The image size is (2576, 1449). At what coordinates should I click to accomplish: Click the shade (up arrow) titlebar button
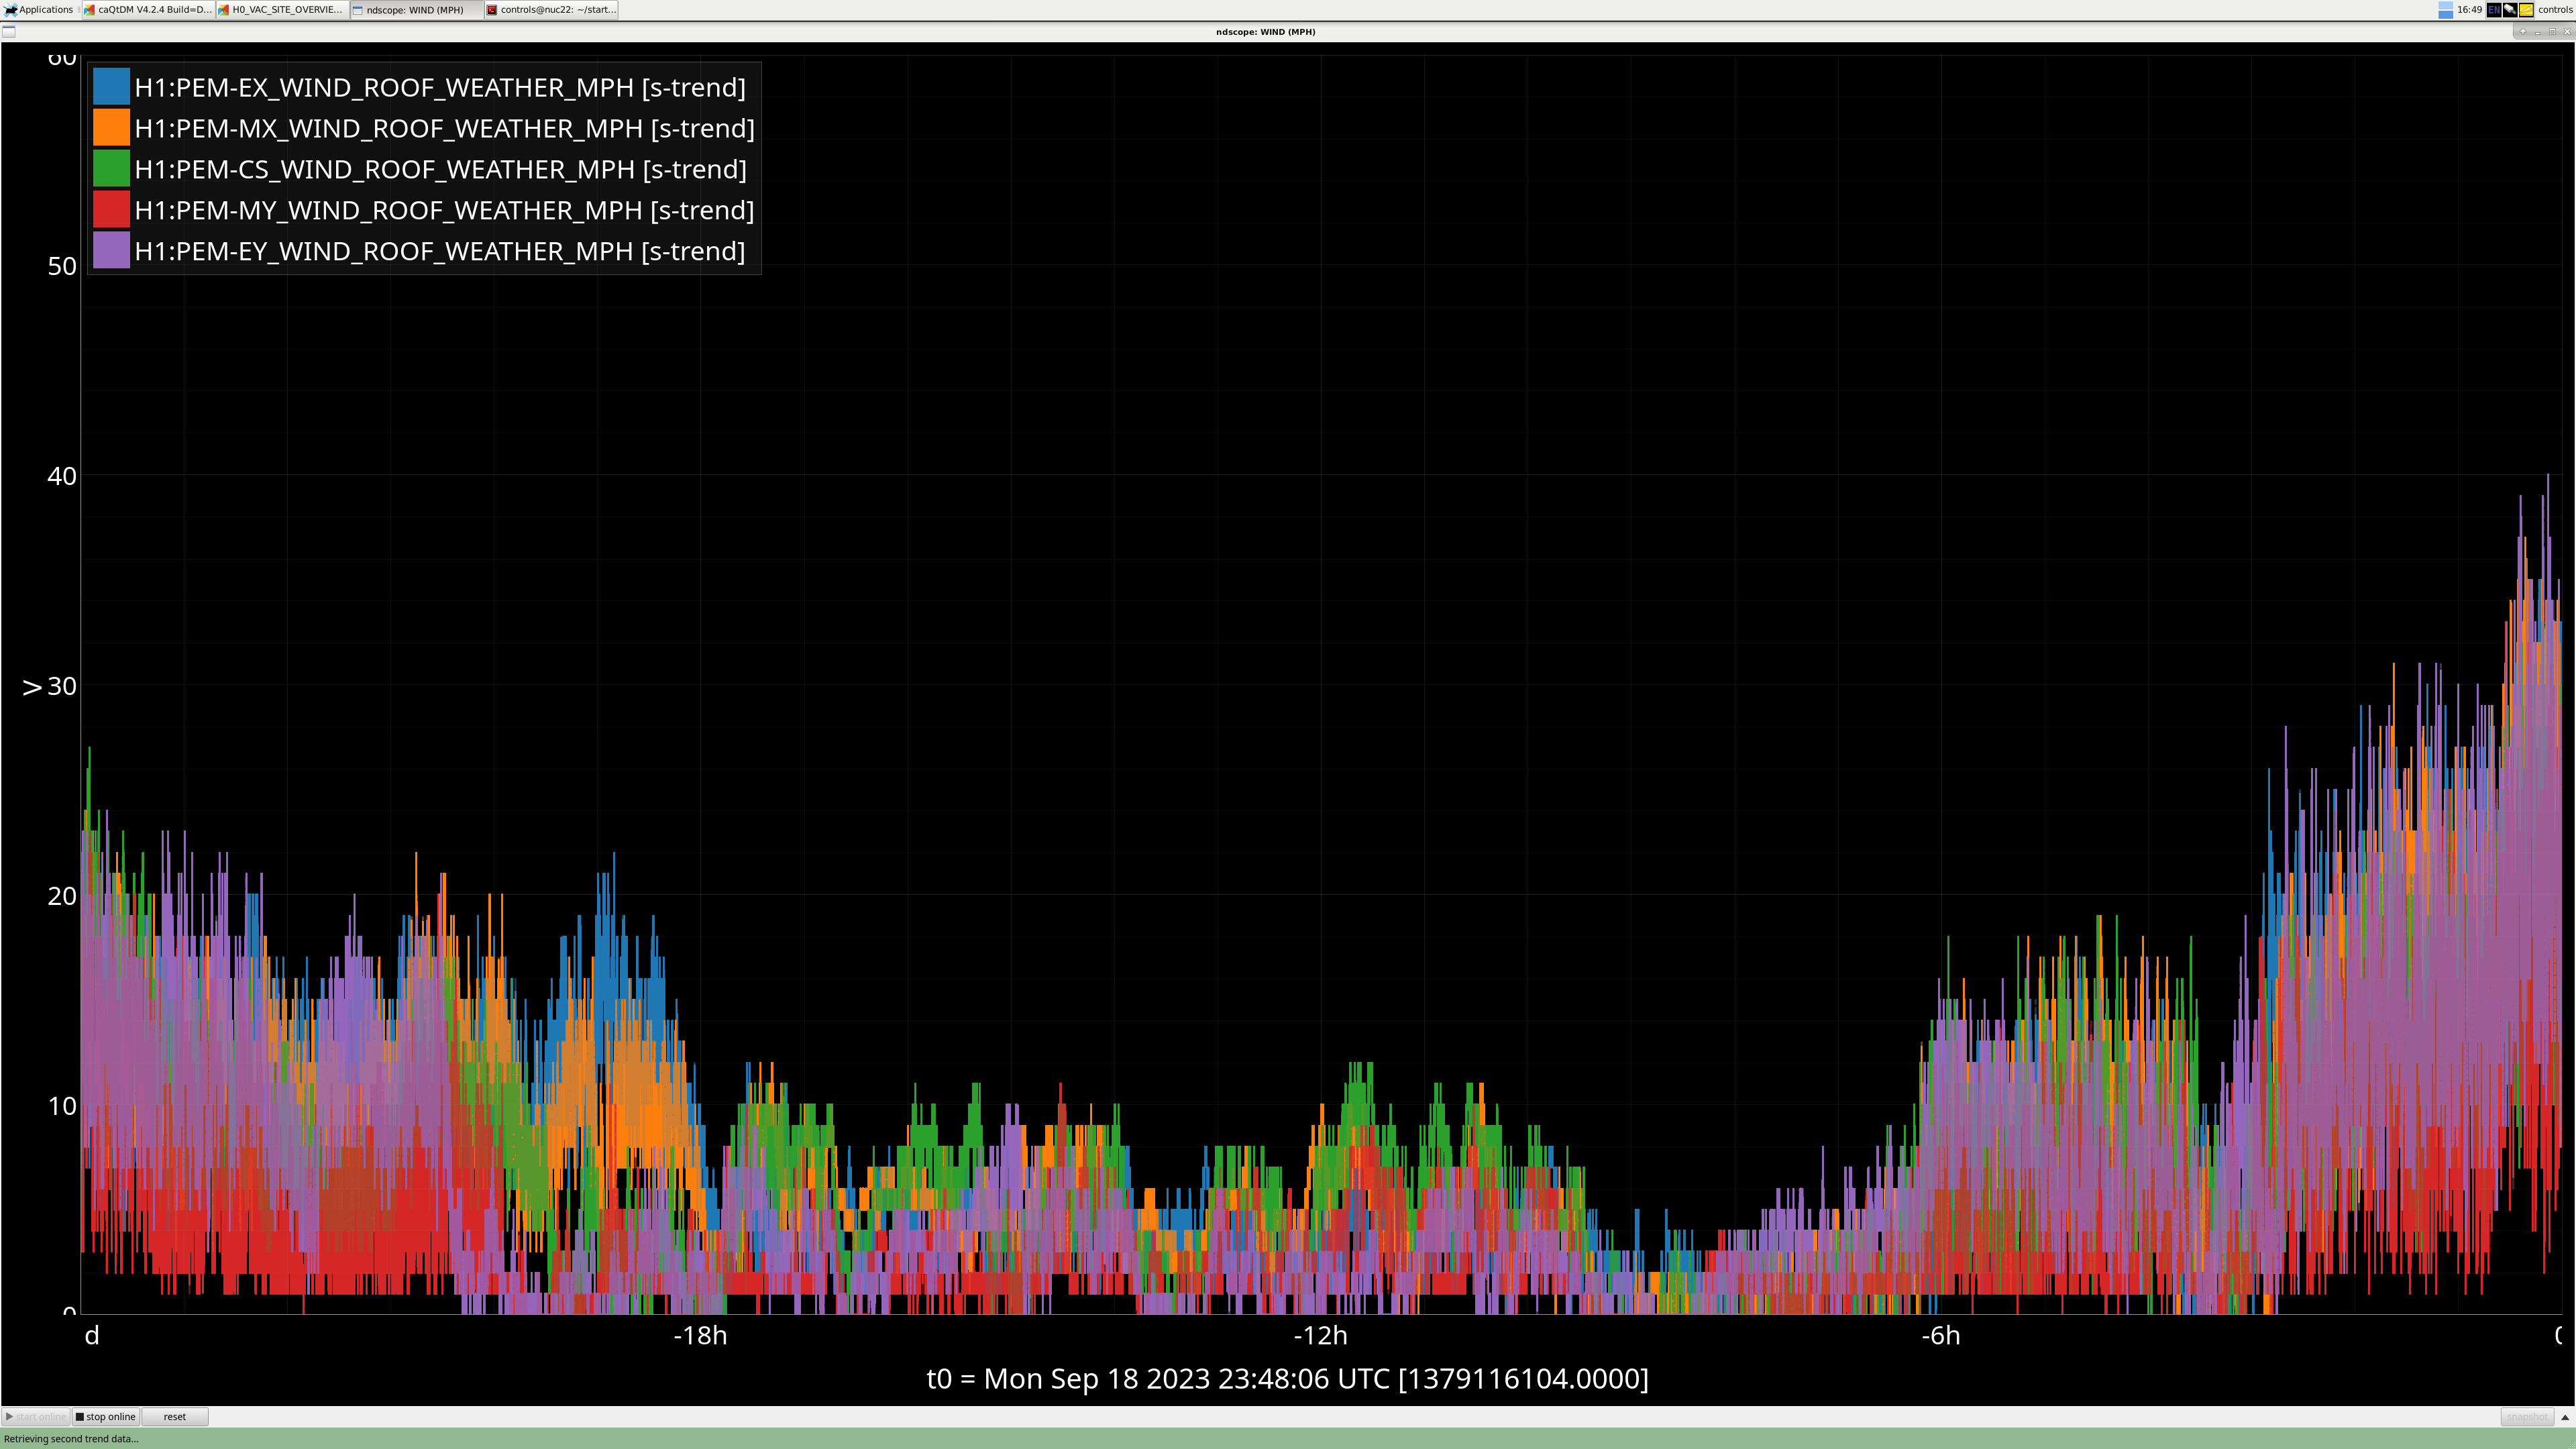(x=2523, y=32)
